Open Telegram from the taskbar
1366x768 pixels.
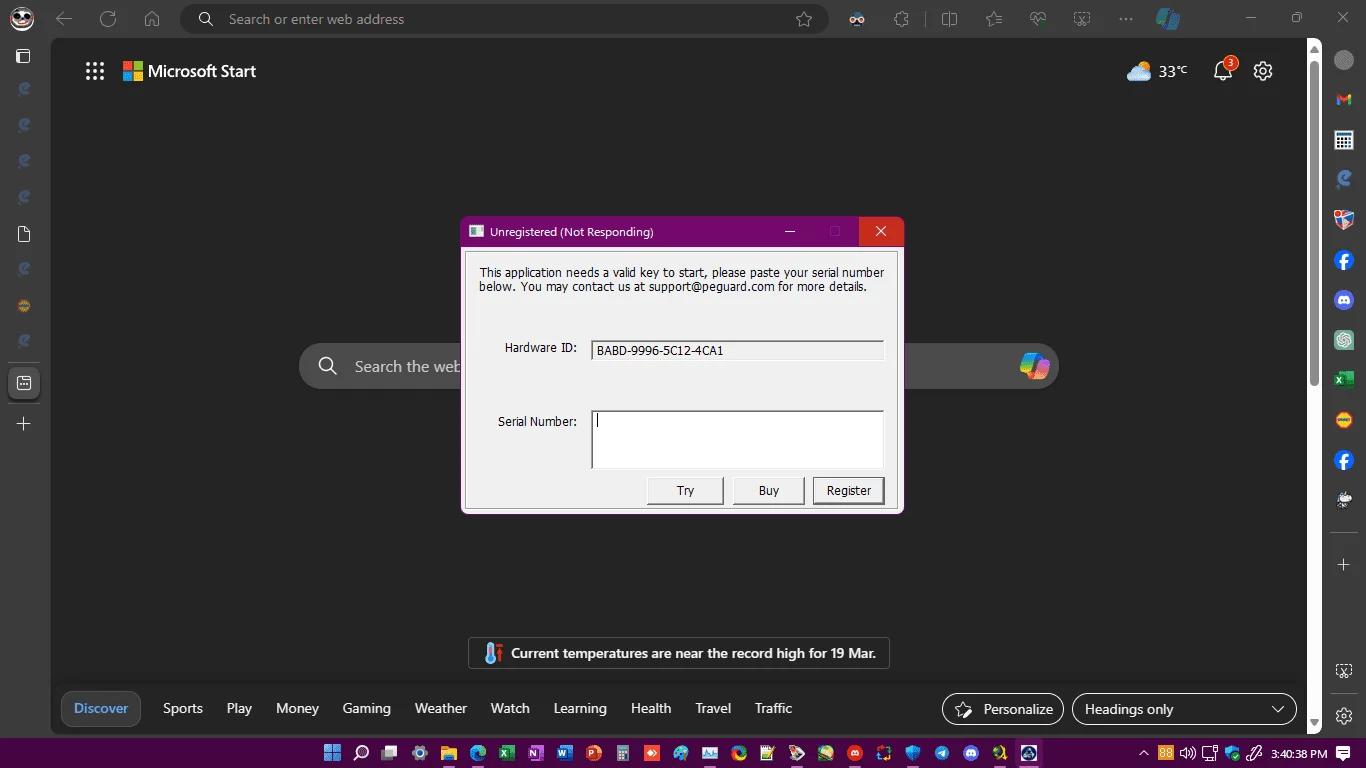942,753
